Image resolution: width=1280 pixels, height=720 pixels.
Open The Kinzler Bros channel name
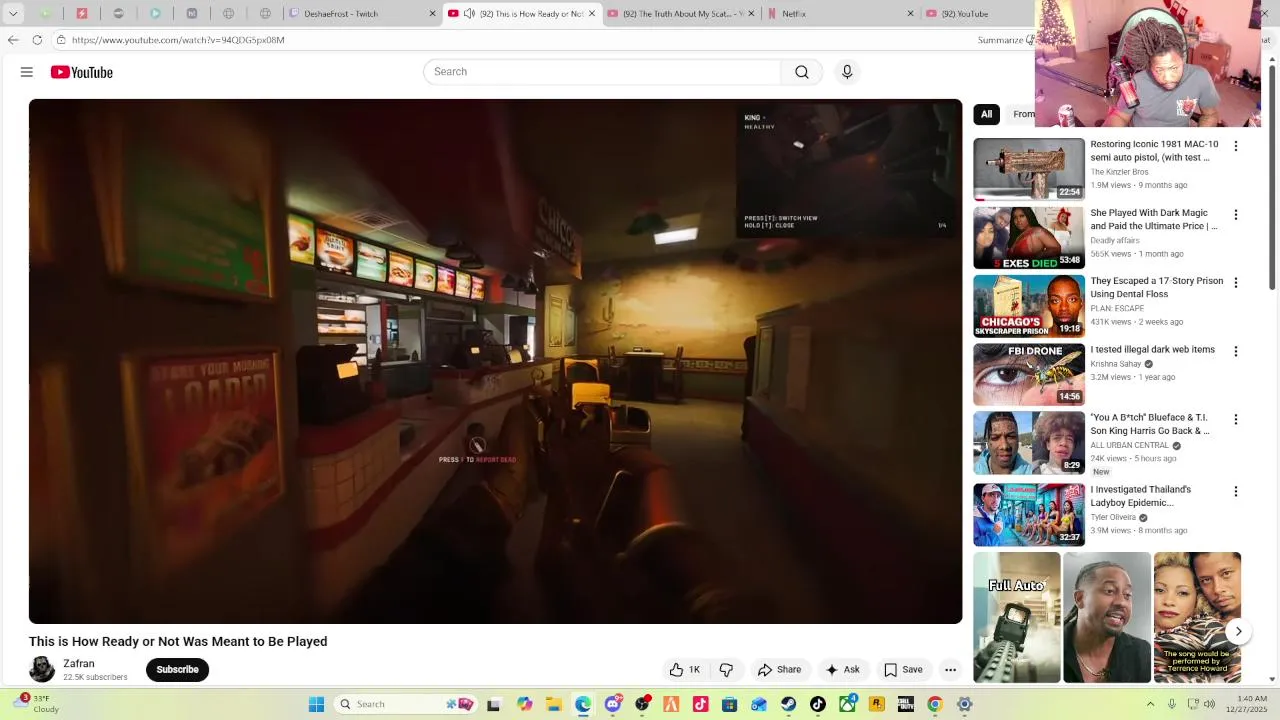(1119, 172)
